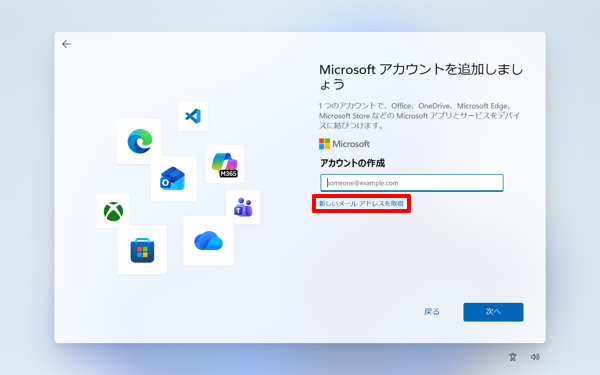This screenshot has width=600, height=375.
Task: Click the Microsoft アカウントを追加しましょう title
Action: (x=421, y=77)
